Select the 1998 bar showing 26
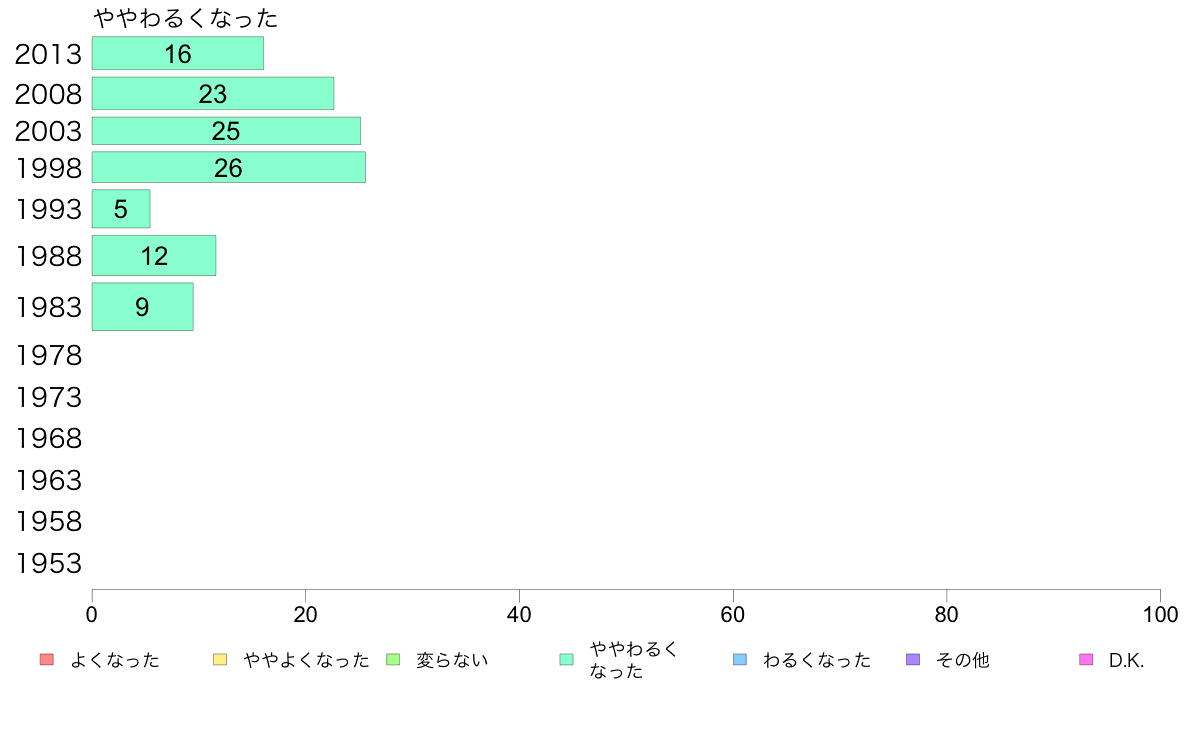This screenshot has width=1188, height=736. coord(229,167)
